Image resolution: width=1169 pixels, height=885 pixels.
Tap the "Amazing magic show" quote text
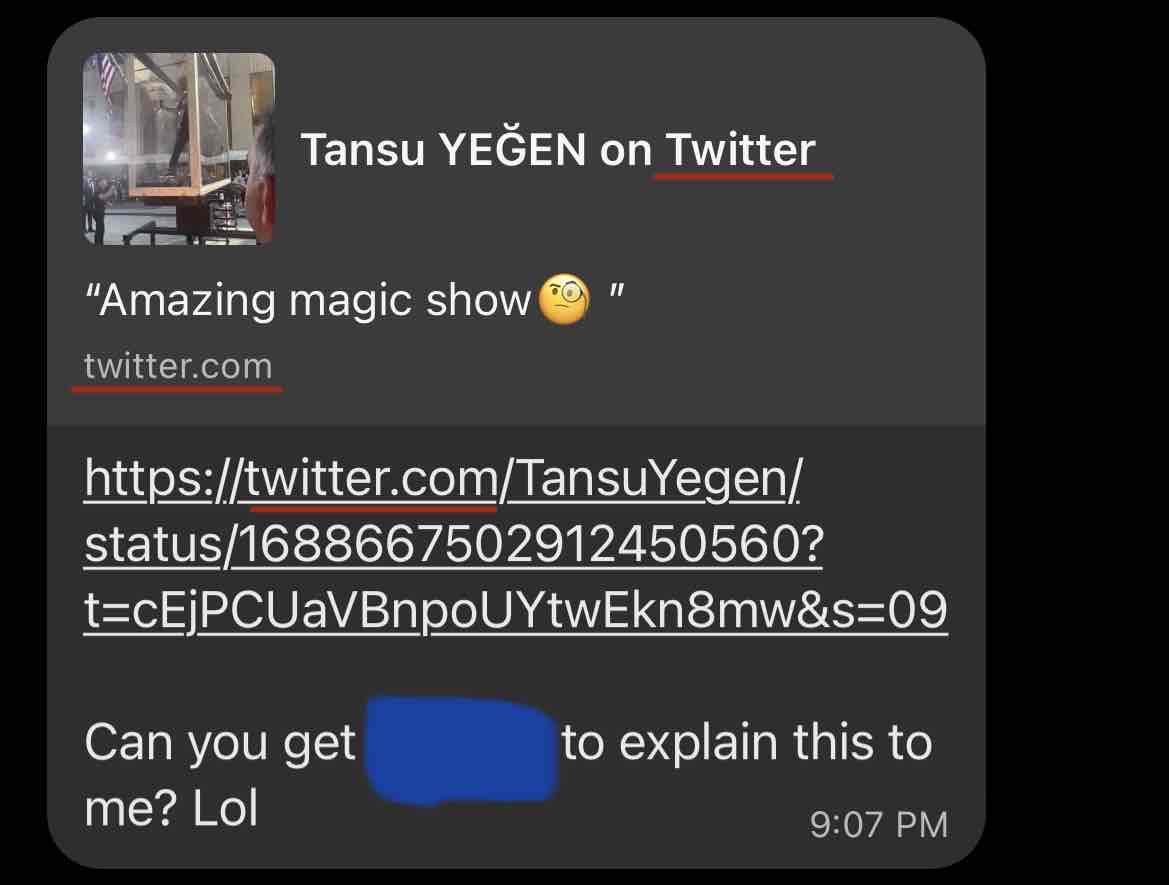[x=308, y=301]
